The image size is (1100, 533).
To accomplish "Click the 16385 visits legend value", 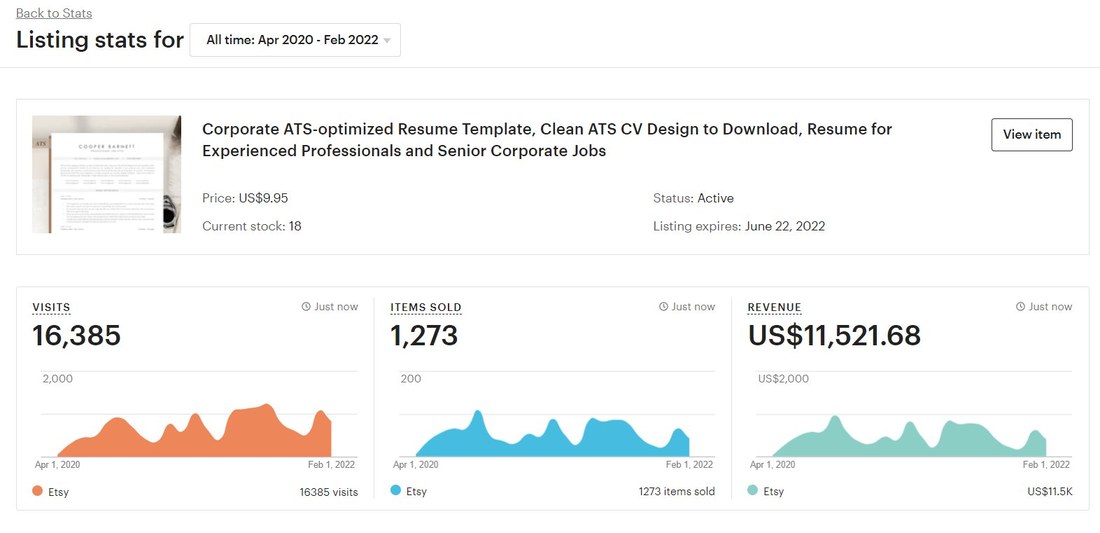I will point(328,492).
